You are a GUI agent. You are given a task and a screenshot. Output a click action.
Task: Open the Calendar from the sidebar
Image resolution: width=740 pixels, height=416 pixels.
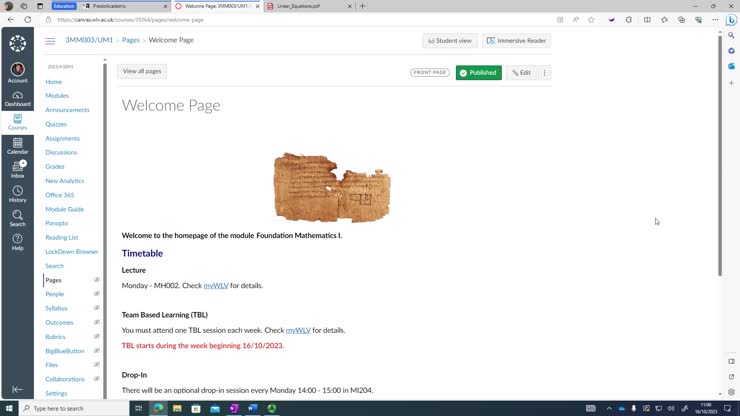(x=17, y=146)
